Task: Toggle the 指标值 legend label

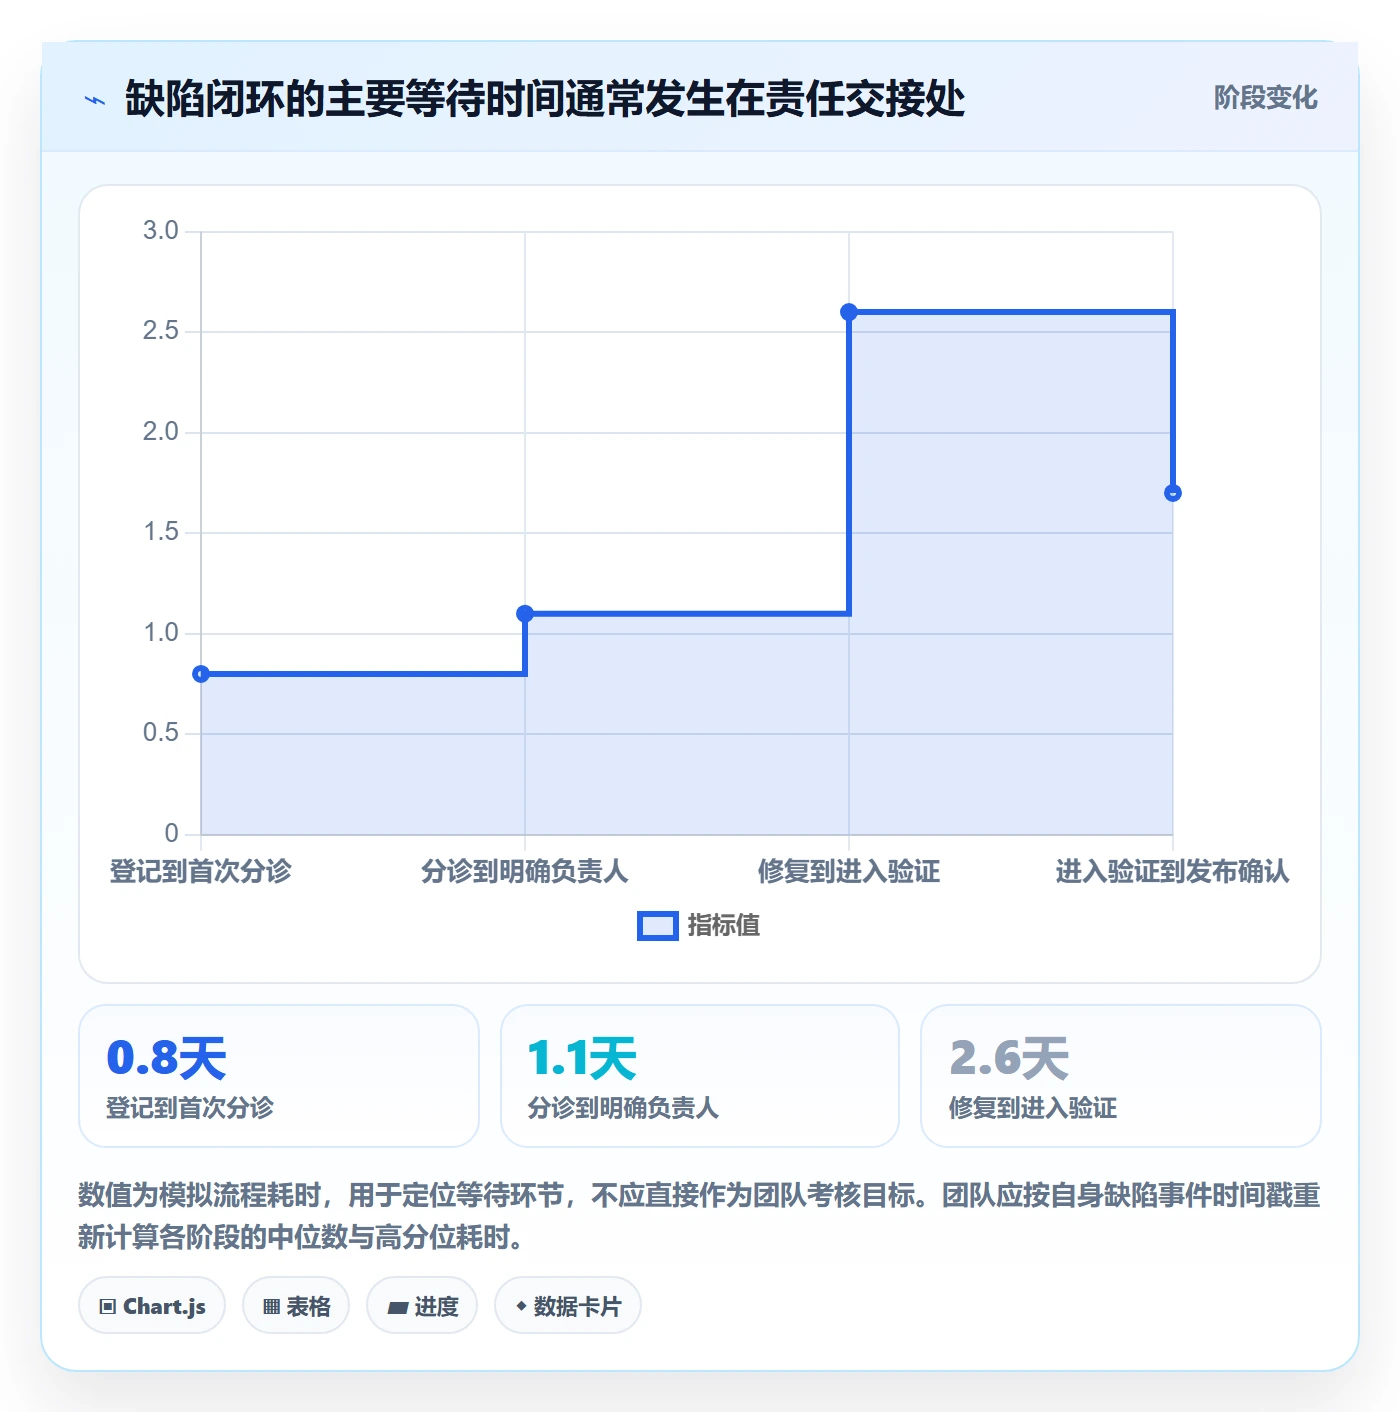Action: pyautogui.click(x=724, y=926)
